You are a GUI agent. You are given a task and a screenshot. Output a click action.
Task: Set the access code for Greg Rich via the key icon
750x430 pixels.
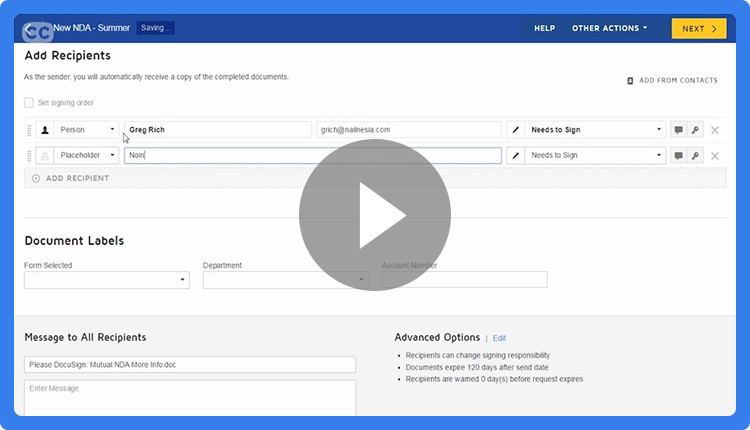(695, 130)
